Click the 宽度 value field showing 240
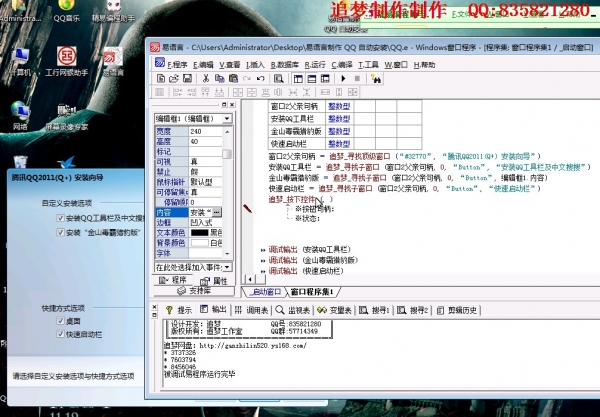This screenshot has width=600, height=417. 205,131
